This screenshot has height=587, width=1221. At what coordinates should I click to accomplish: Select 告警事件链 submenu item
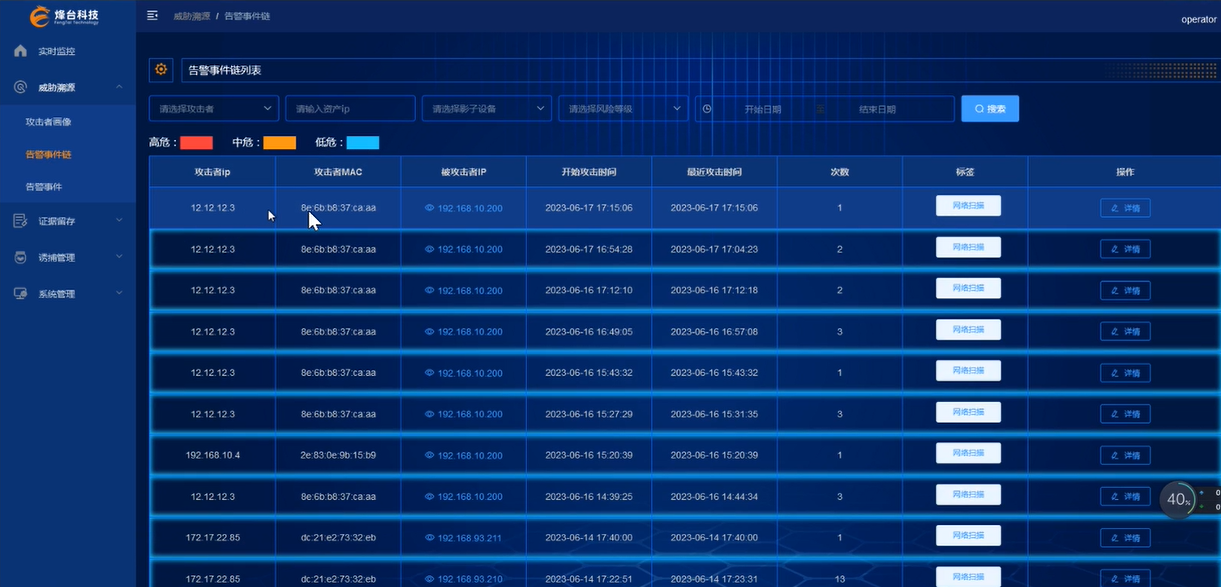pos(48,155)
